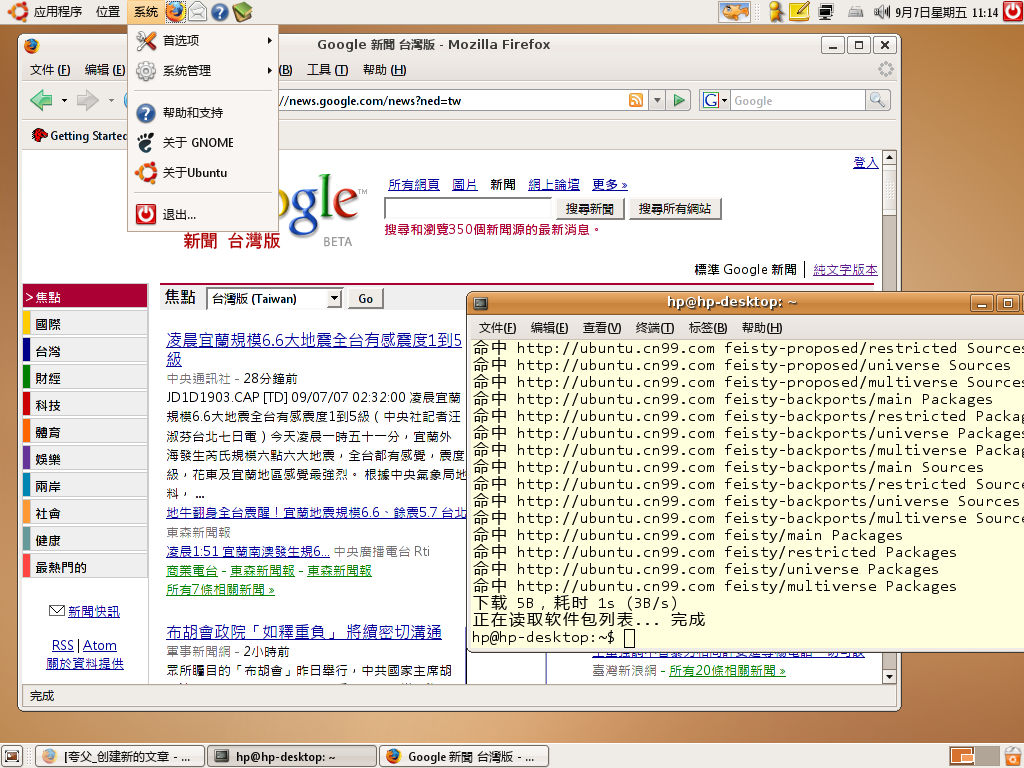Open the terminal's 终端 menu
The width and height of the screenshot is (1024, 768).
654,328
